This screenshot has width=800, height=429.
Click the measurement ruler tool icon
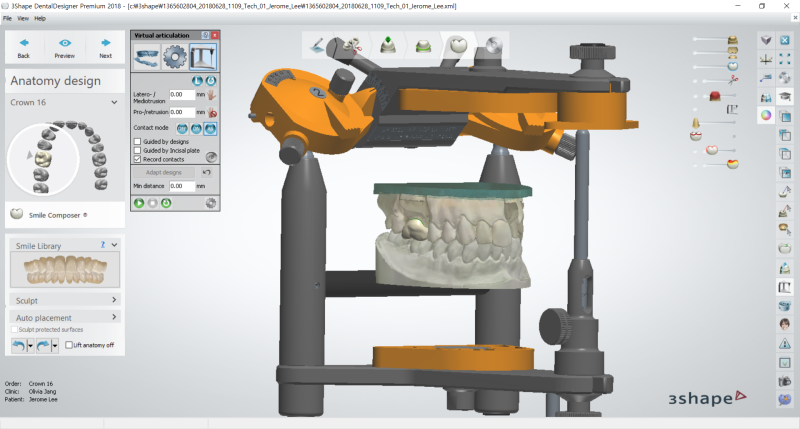coord(766,78)
